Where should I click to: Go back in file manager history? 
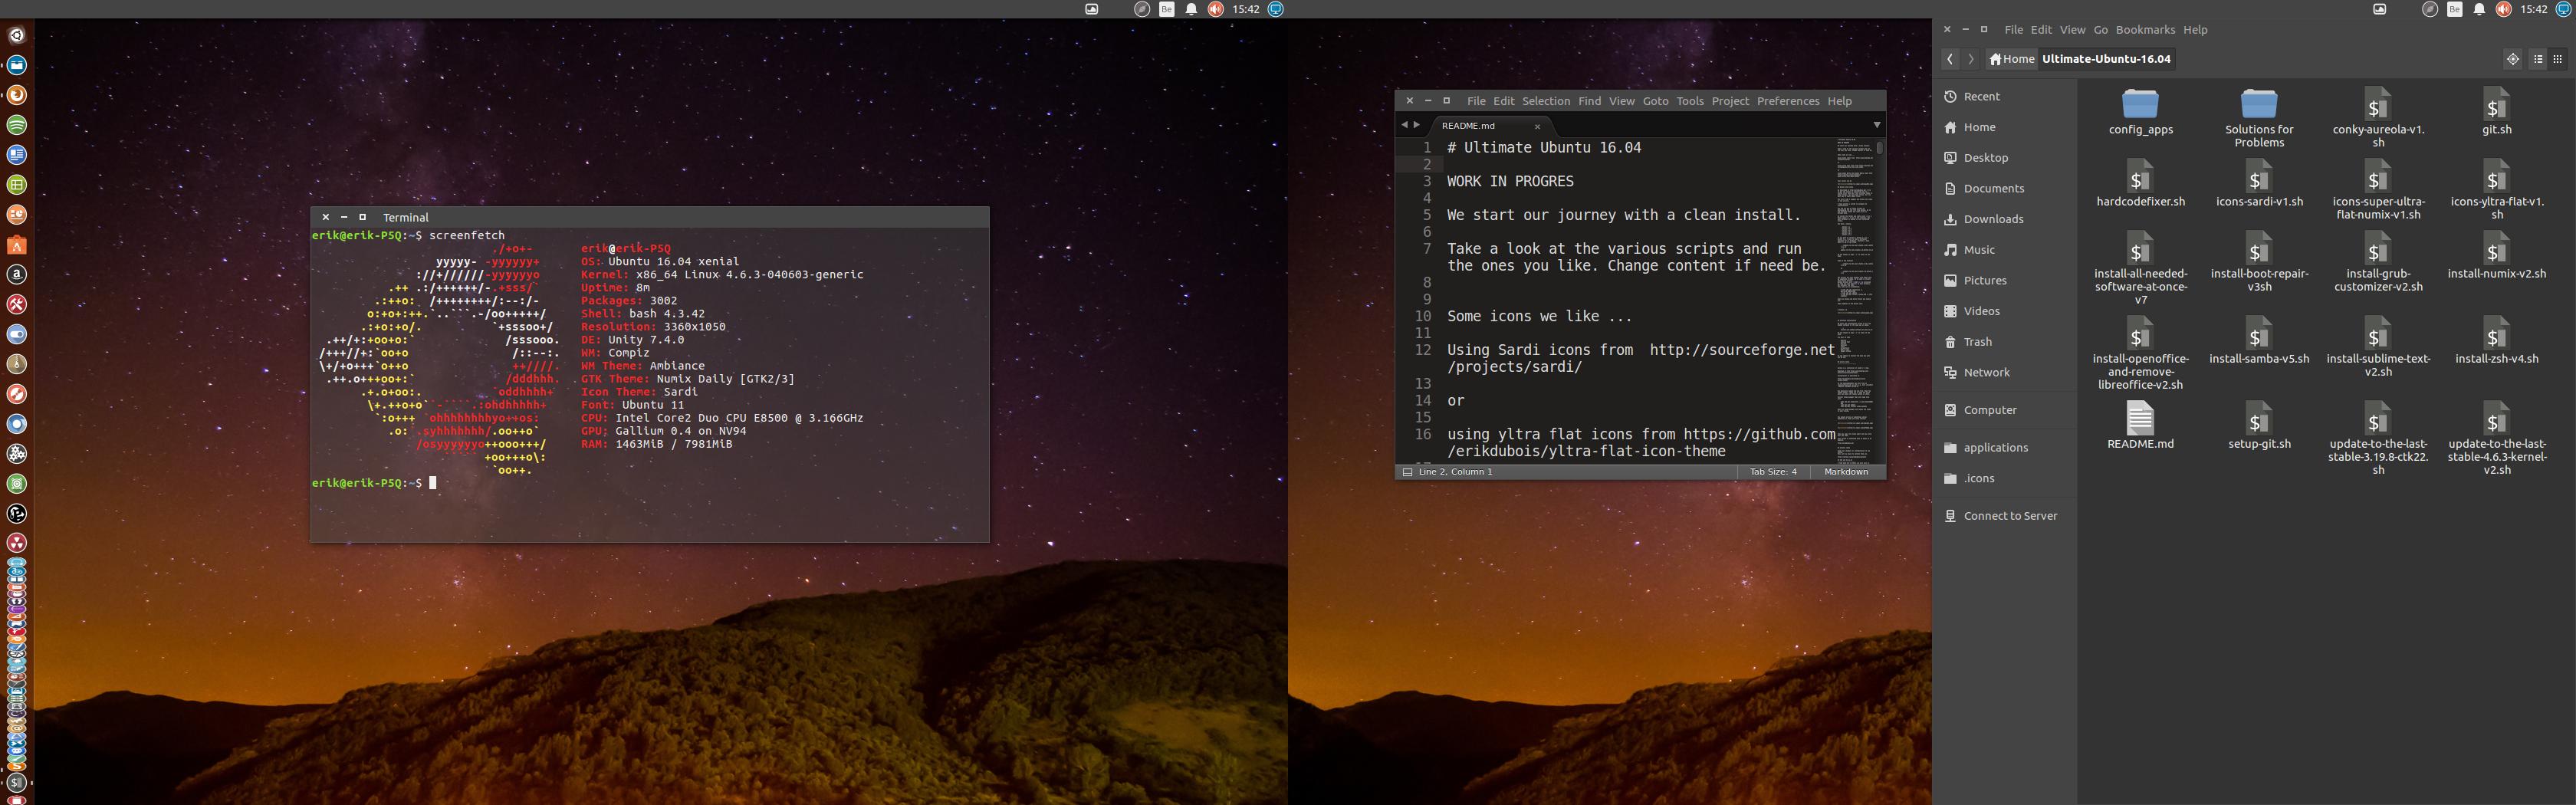pos(1950,59)
